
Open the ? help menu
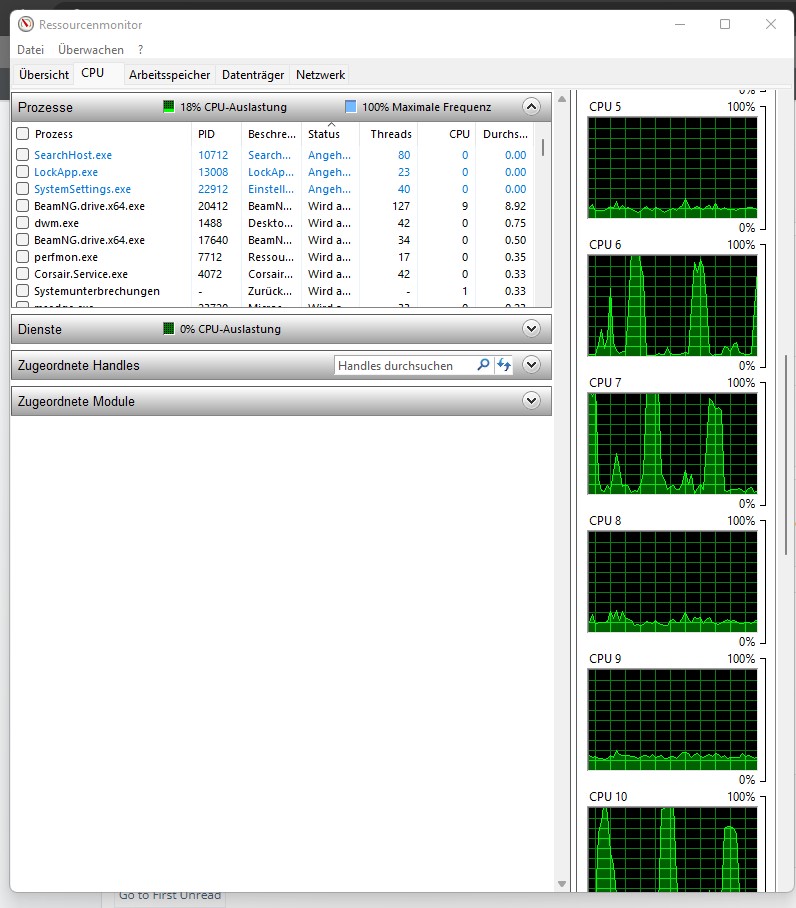pyautogui.click(x=141, y=50)
